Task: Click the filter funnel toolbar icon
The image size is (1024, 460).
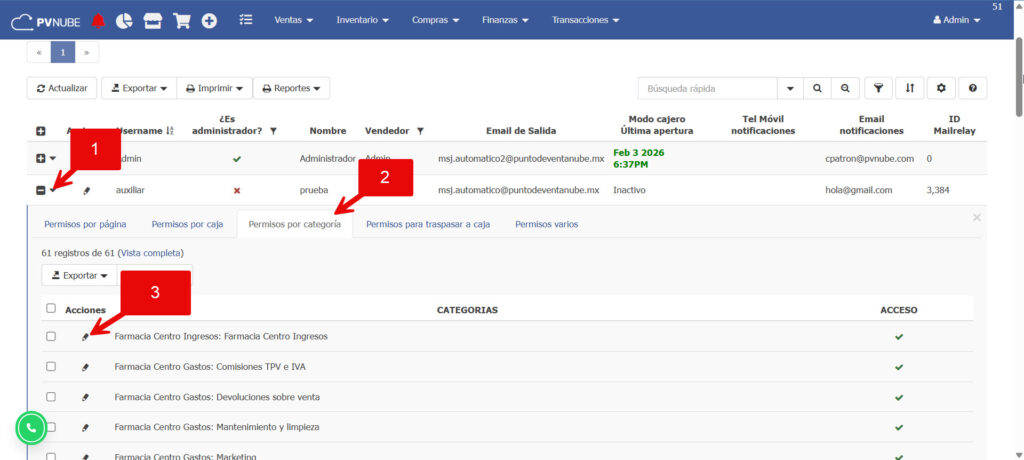Action: coord(878,88)
